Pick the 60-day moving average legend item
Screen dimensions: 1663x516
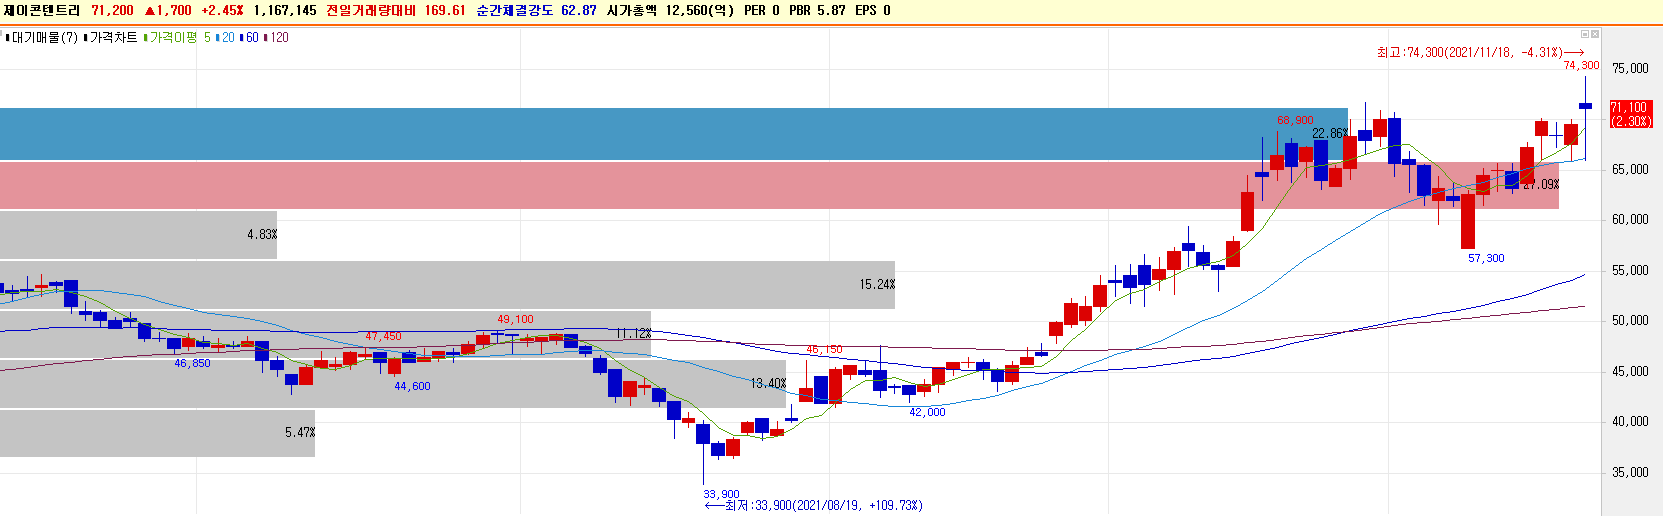[250, 38]
